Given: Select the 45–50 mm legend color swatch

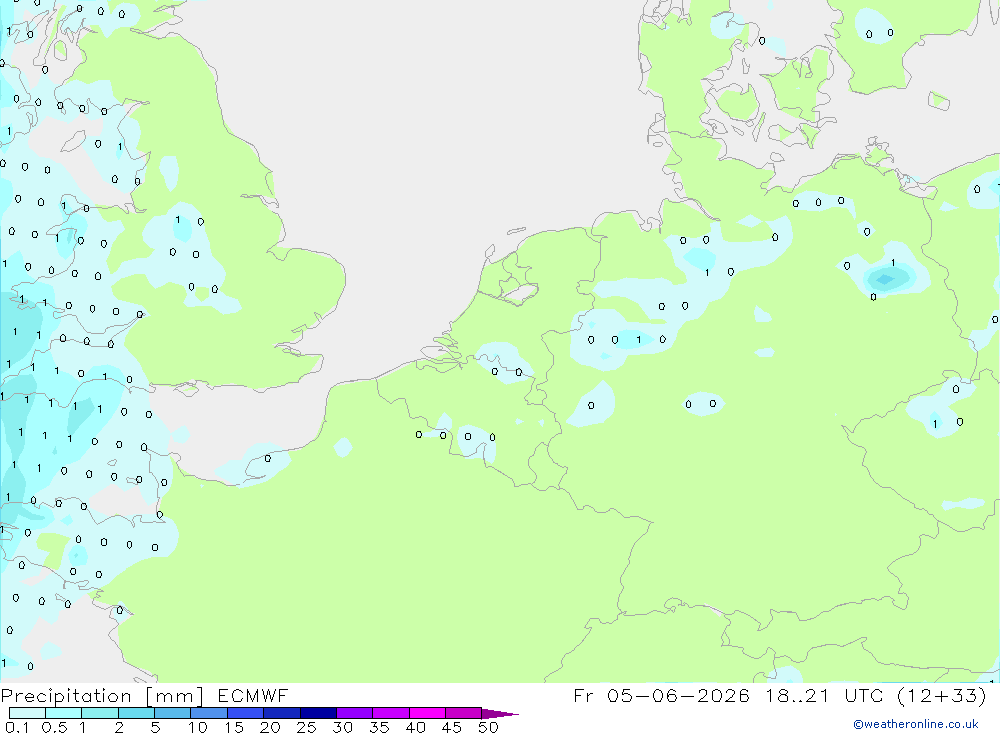Looking at the screenshot, I should click(464, 713).
